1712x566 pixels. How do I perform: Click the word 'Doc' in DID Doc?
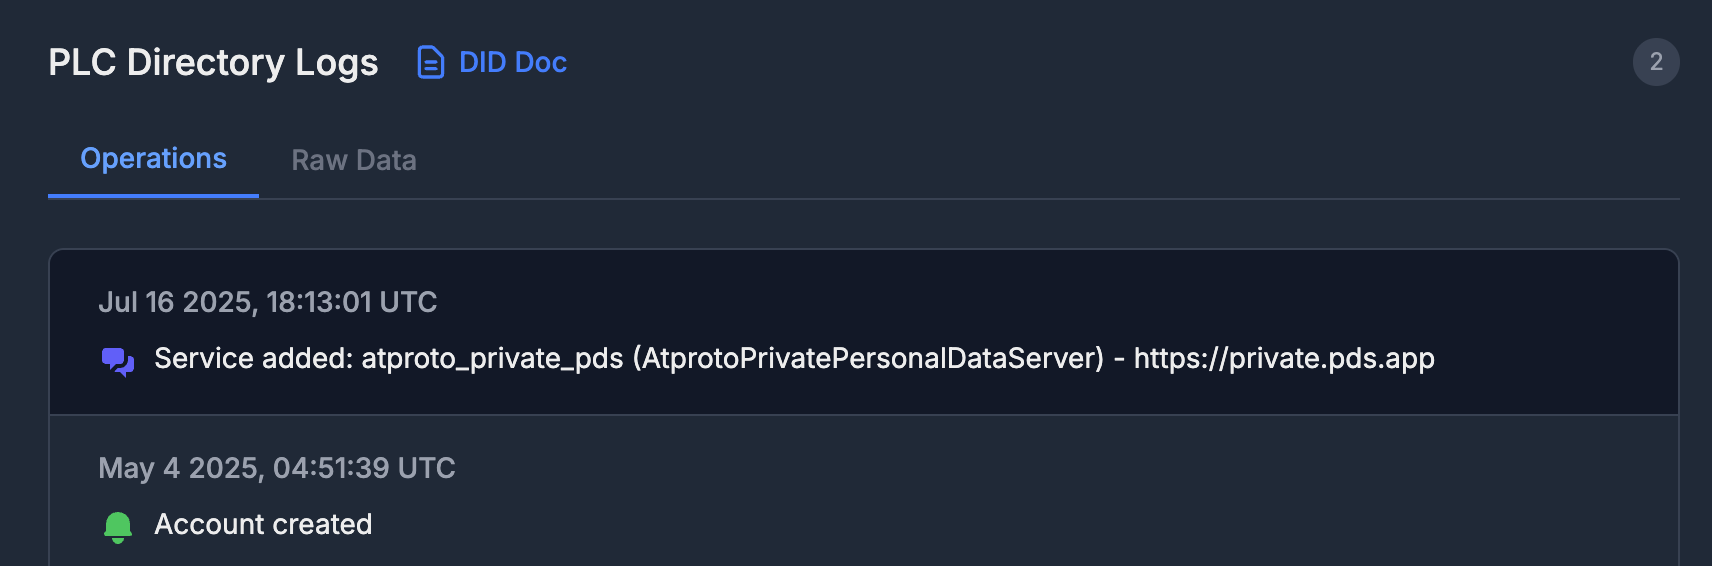click(541, 62)
